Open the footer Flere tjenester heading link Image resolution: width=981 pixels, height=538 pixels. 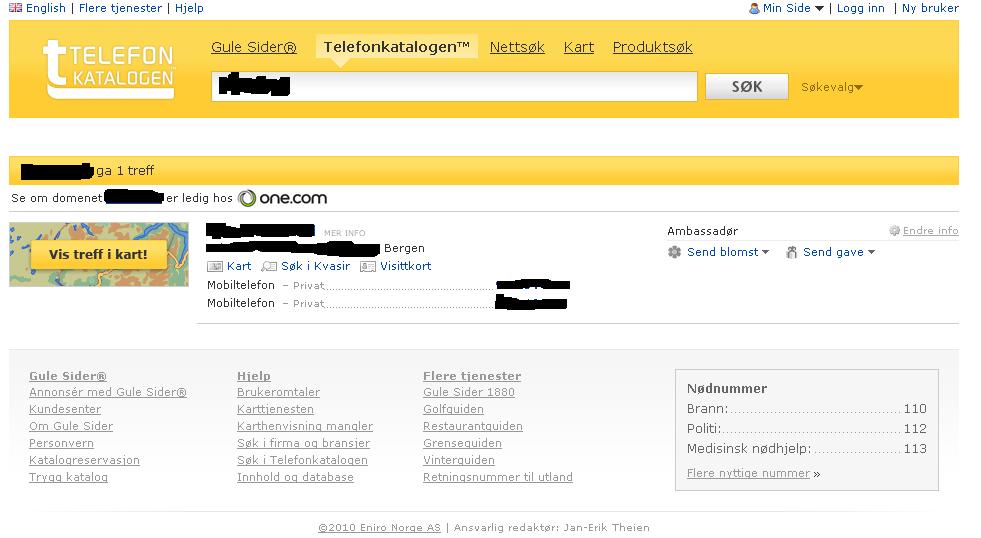[x=472, y=376]
